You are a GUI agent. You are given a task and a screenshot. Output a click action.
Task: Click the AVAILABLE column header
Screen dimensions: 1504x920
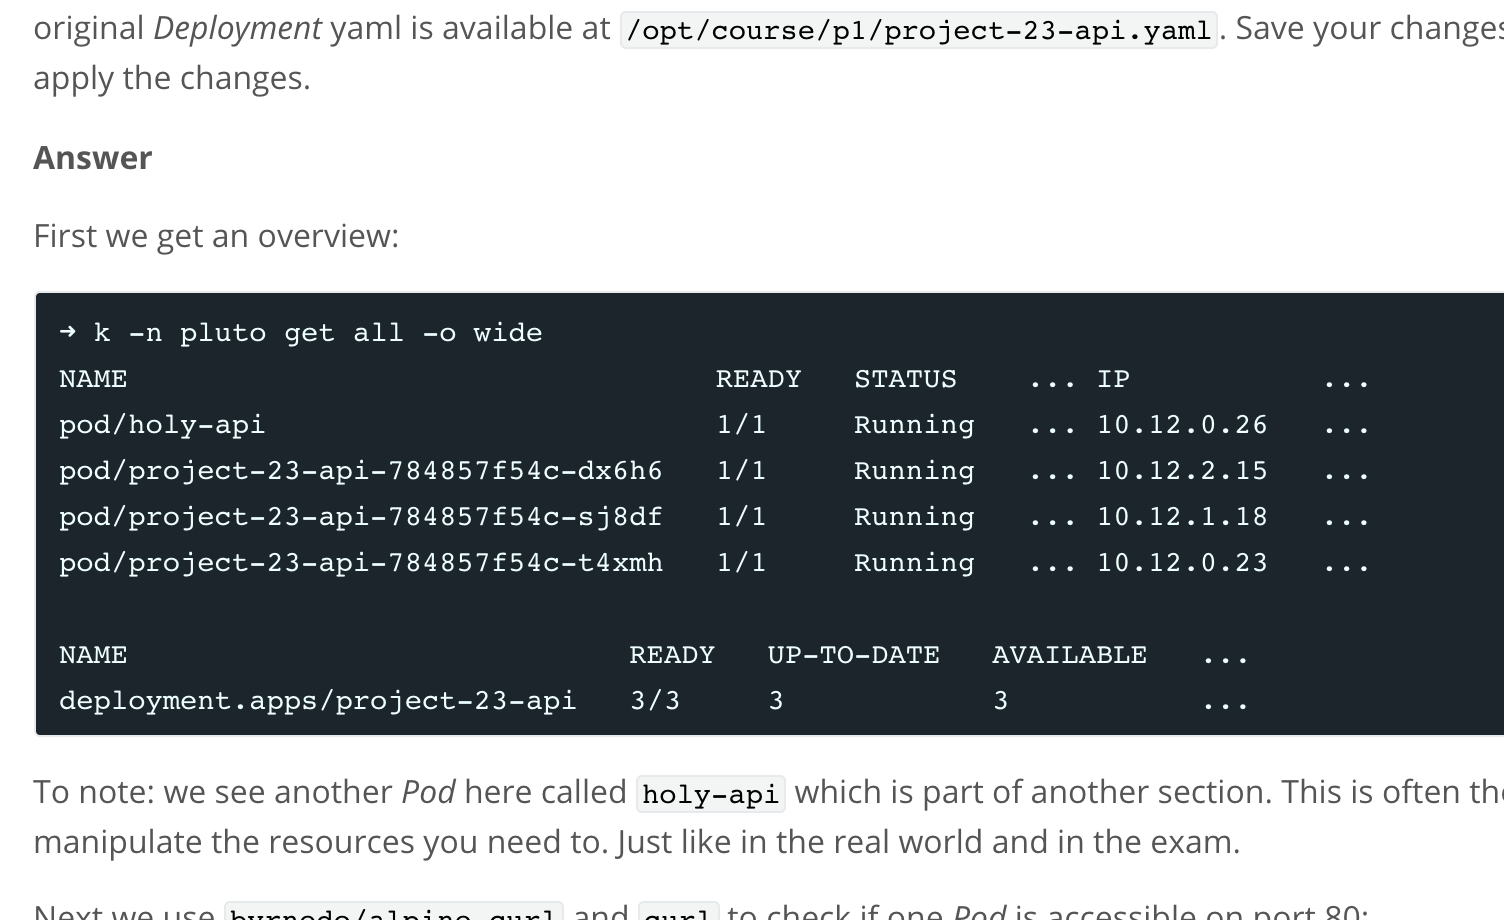[1069, 655]
